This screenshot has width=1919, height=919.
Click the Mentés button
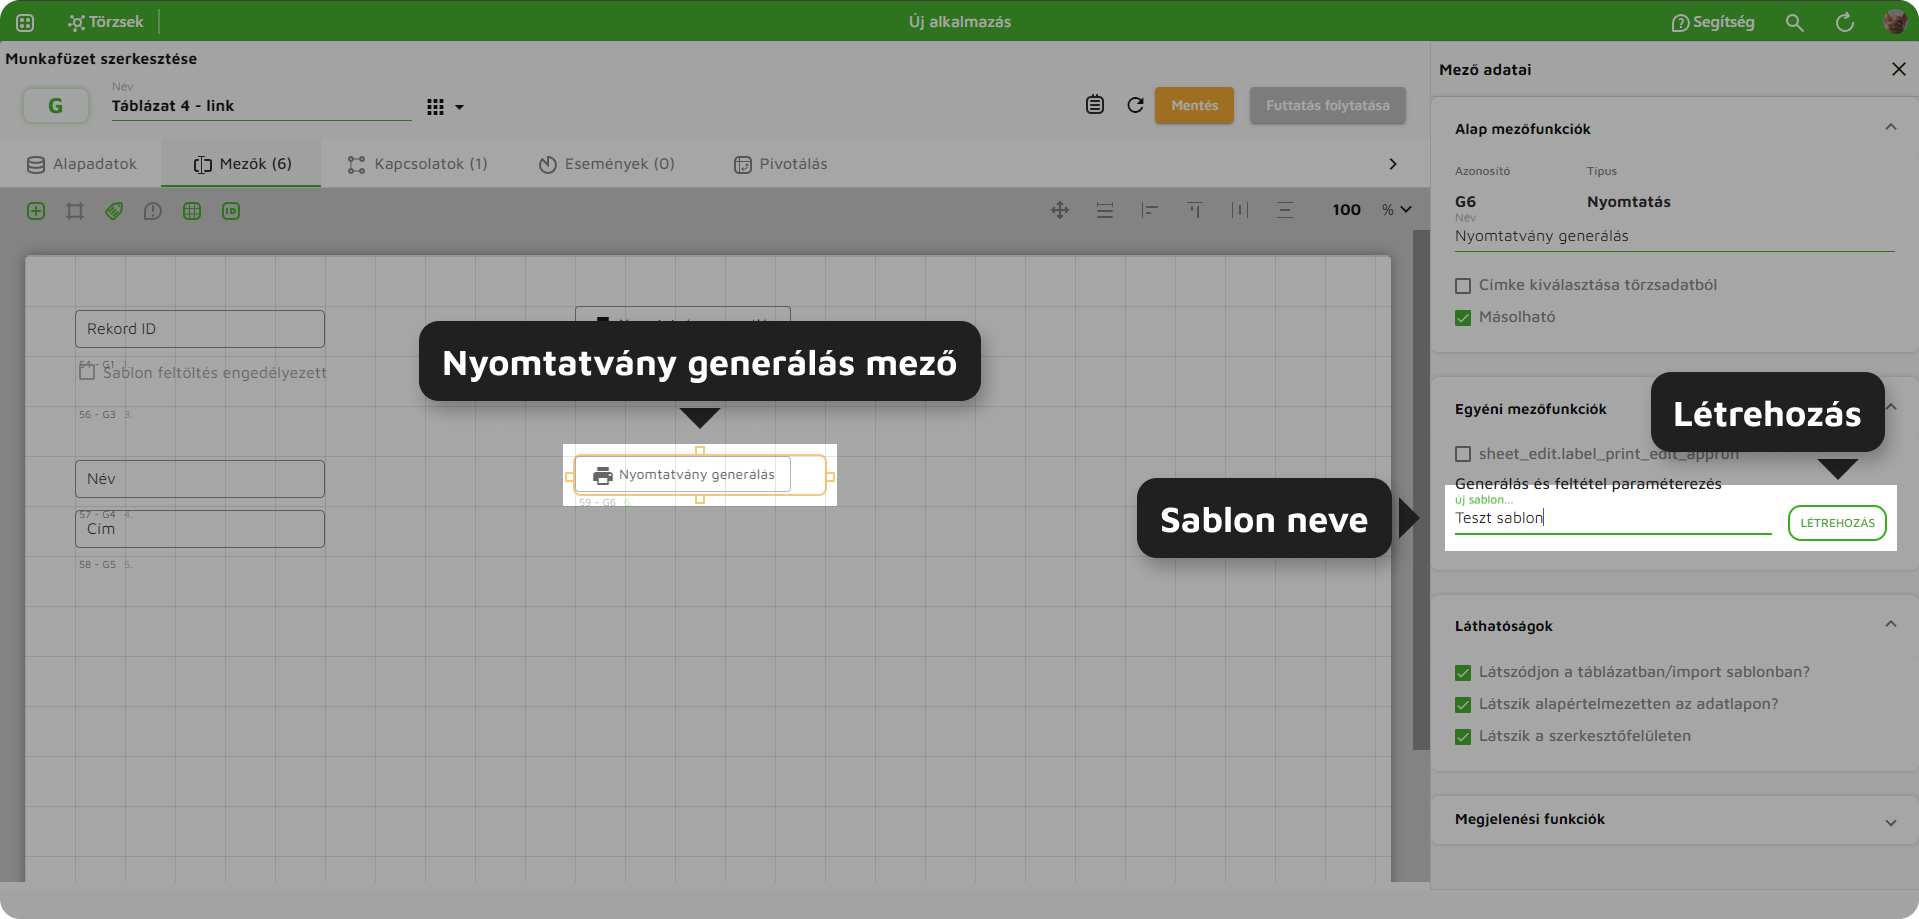tap(1194, 105)
